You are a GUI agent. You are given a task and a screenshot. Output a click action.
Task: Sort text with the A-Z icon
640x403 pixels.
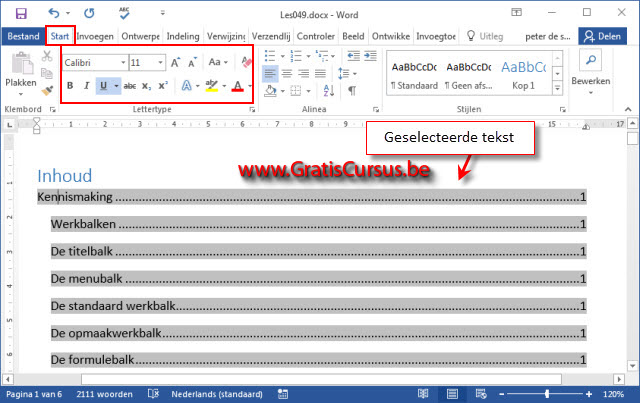coord(329,91)
